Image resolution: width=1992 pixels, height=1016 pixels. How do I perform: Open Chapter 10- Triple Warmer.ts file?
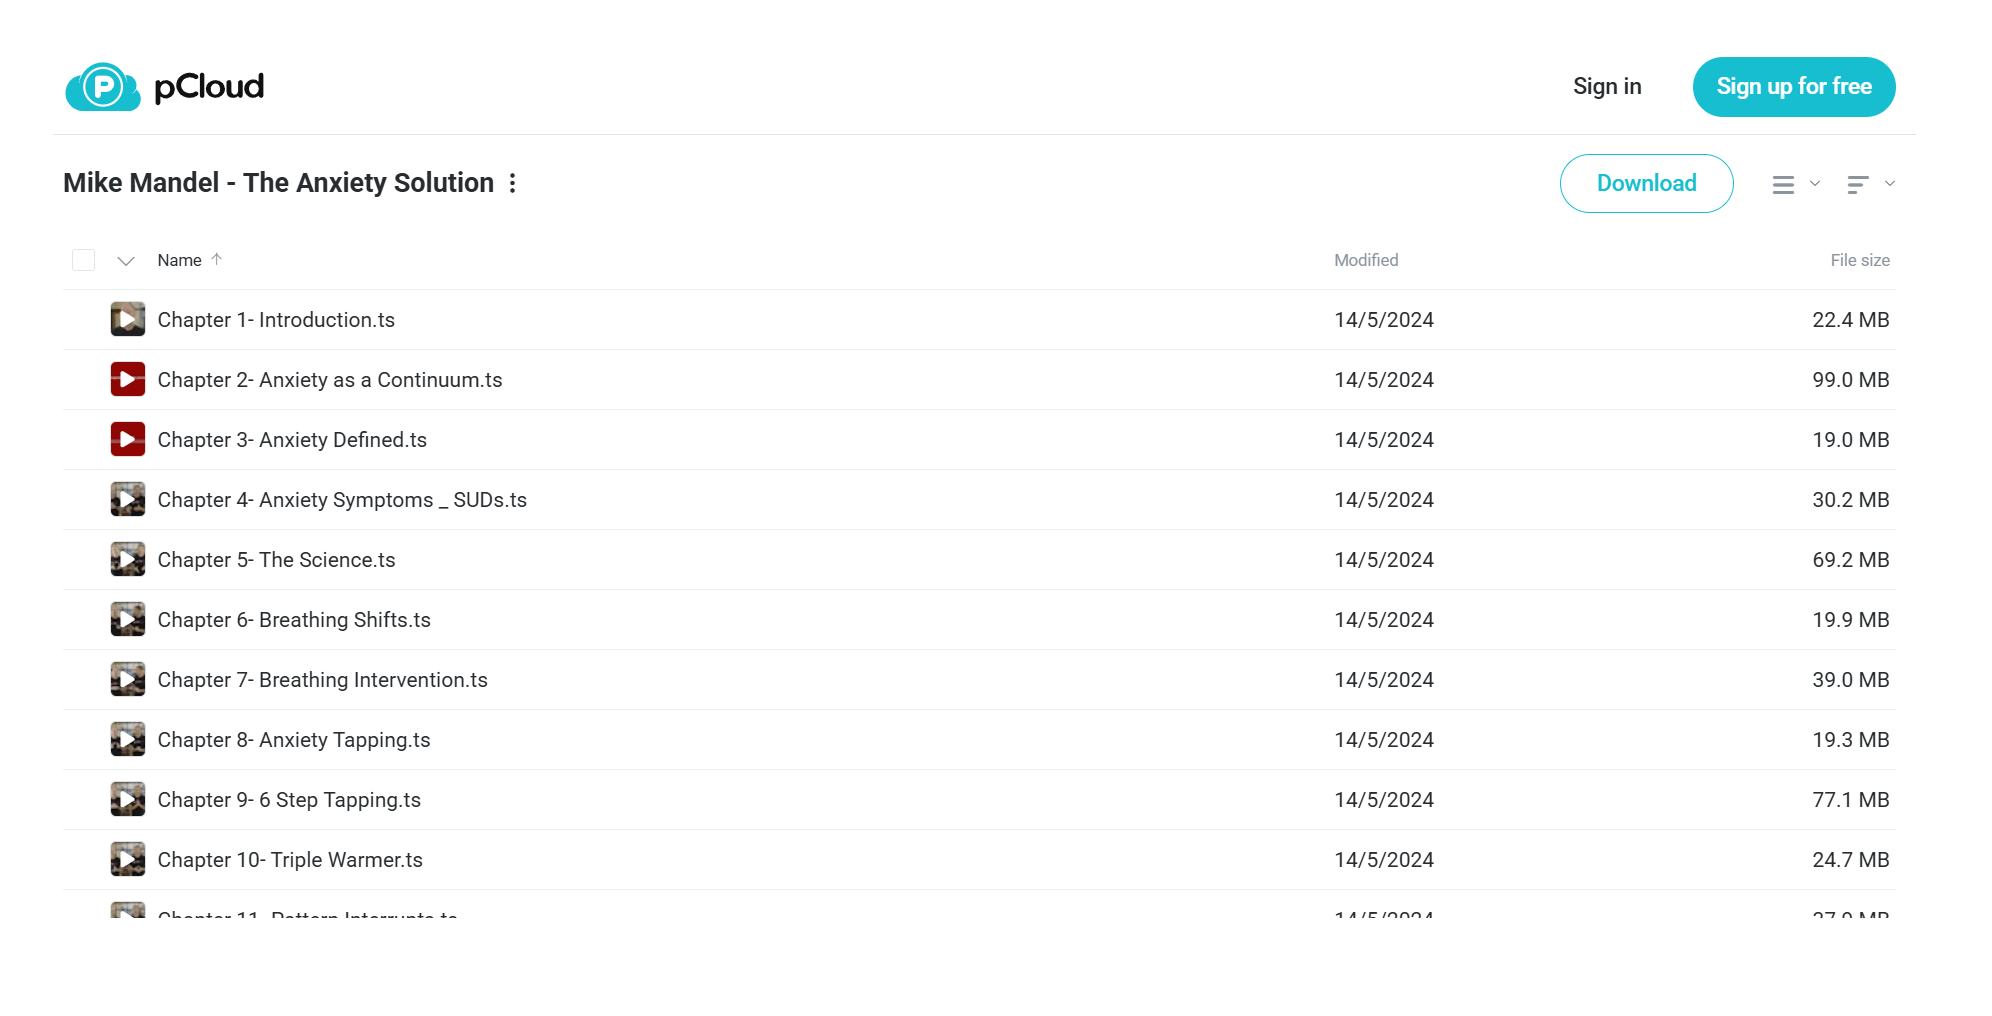[x=290, y=860]
